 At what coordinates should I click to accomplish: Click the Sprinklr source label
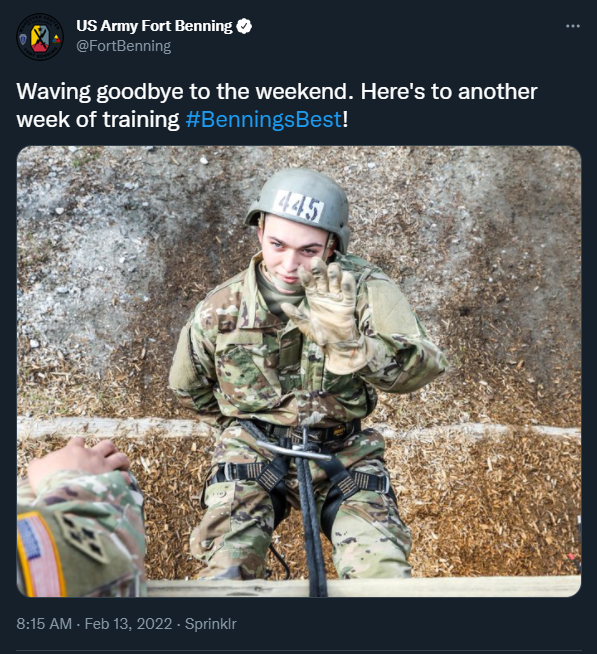click(x=211, y=624)
